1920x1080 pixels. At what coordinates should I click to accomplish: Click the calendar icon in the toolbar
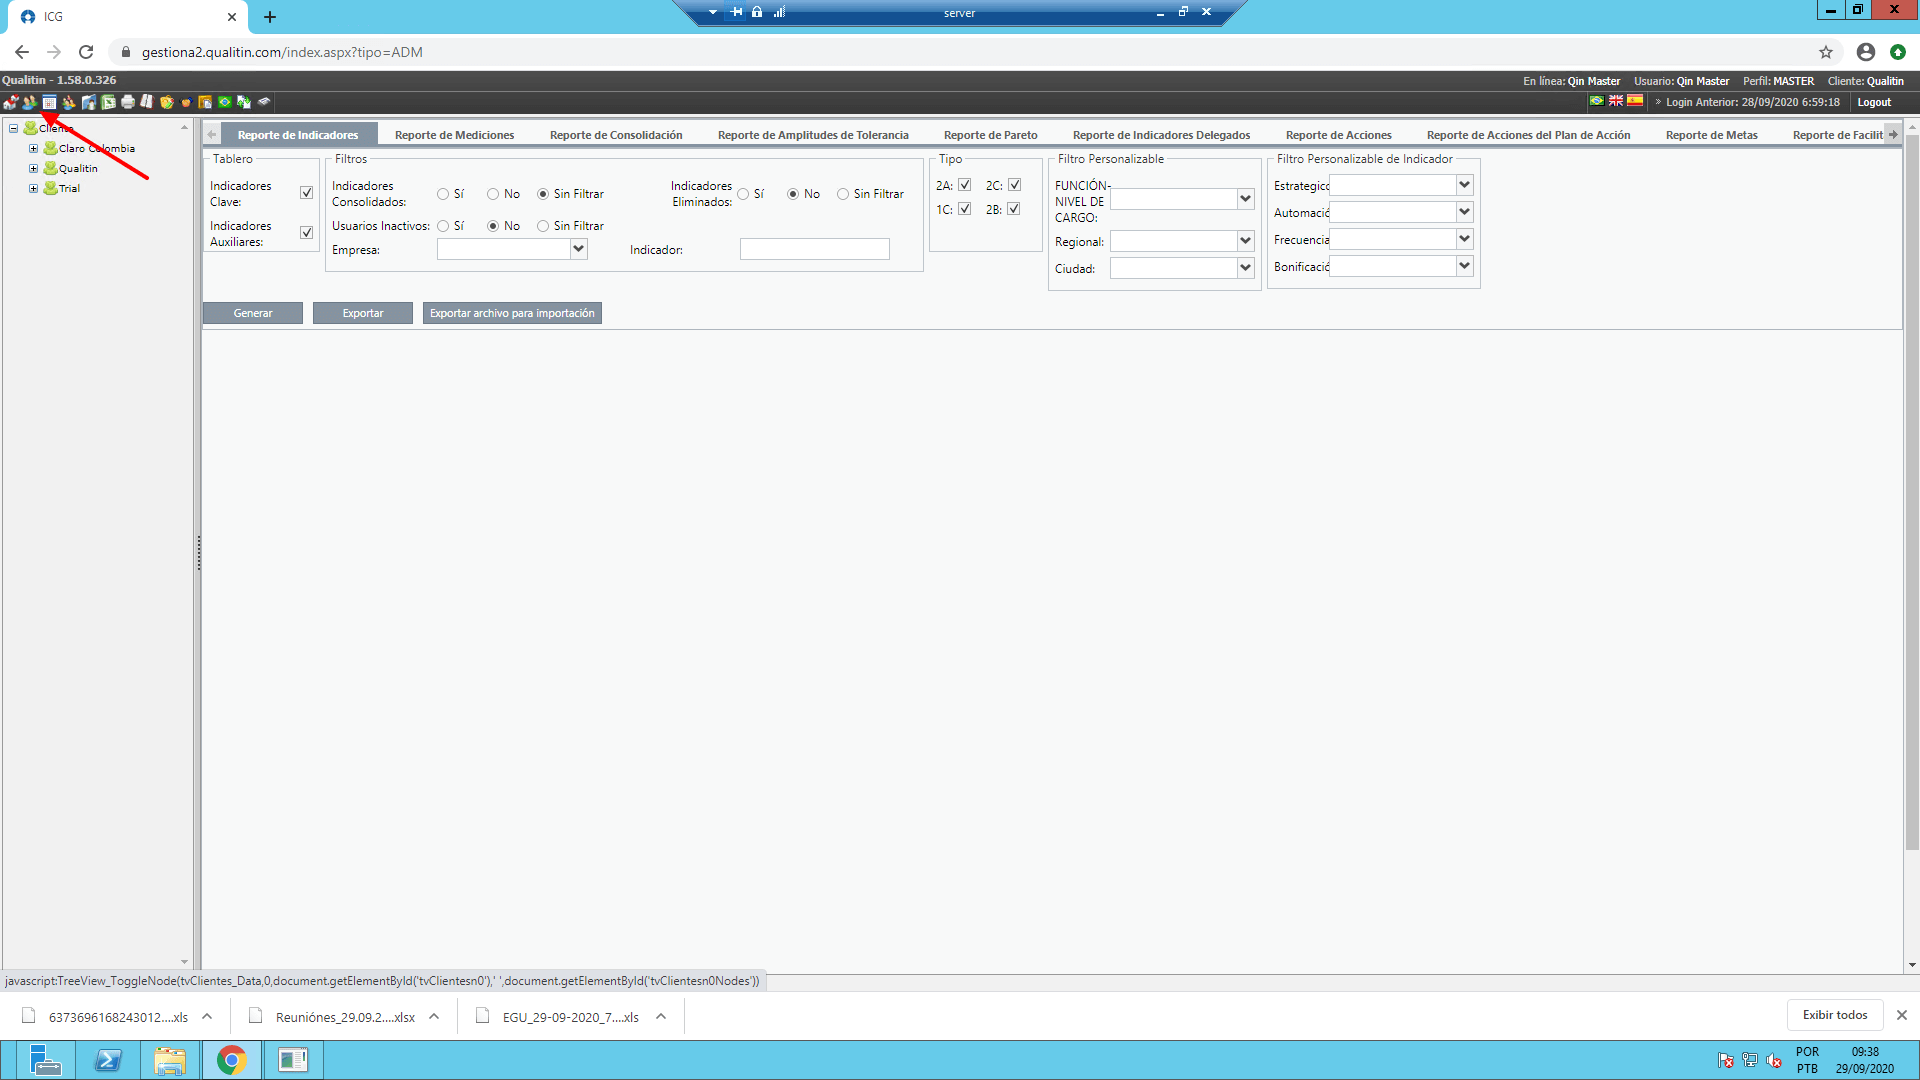point(49,102)
